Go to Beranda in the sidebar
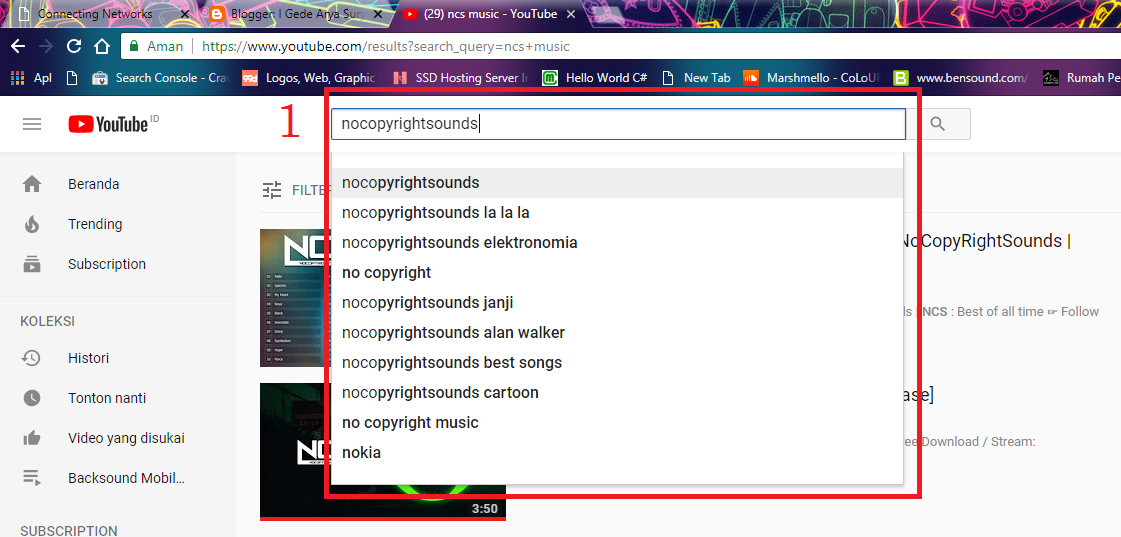 [x=94, y=184]
